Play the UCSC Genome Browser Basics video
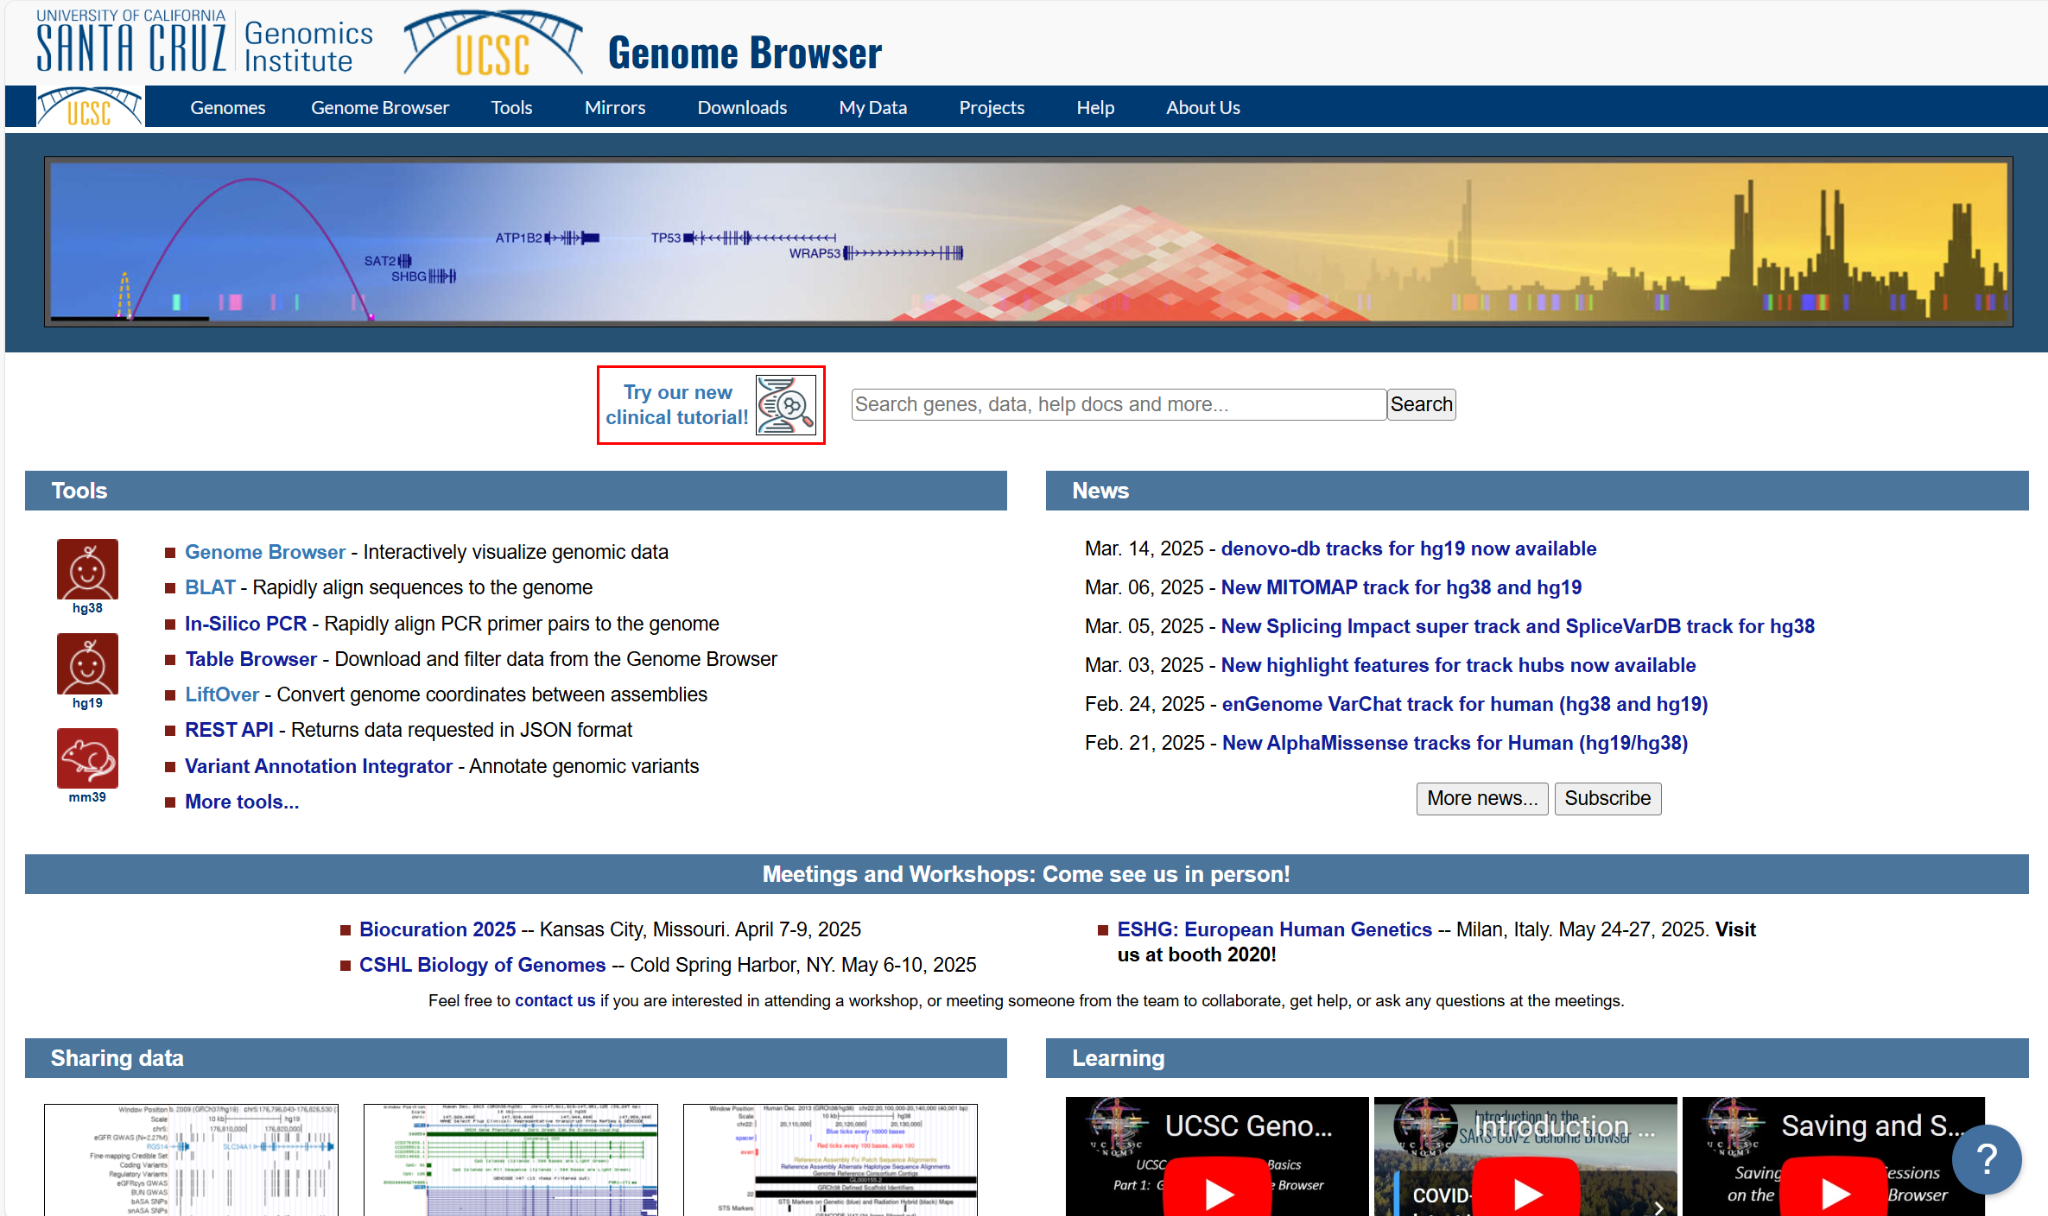This screenshot has width=2048, height=1216. pyautogui.click(x=1217, y=1190)
